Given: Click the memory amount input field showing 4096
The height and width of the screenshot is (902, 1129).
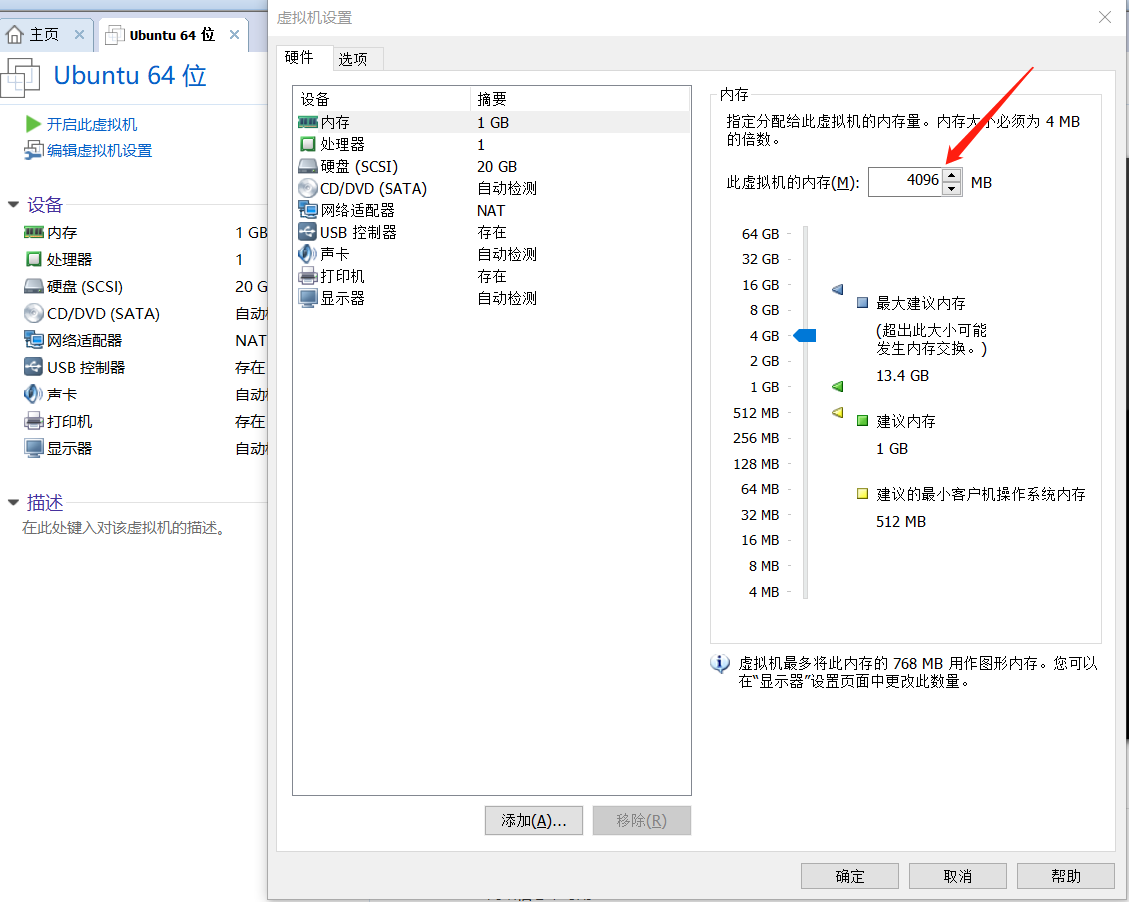Looking at the screenshot, I should point(906,181).
